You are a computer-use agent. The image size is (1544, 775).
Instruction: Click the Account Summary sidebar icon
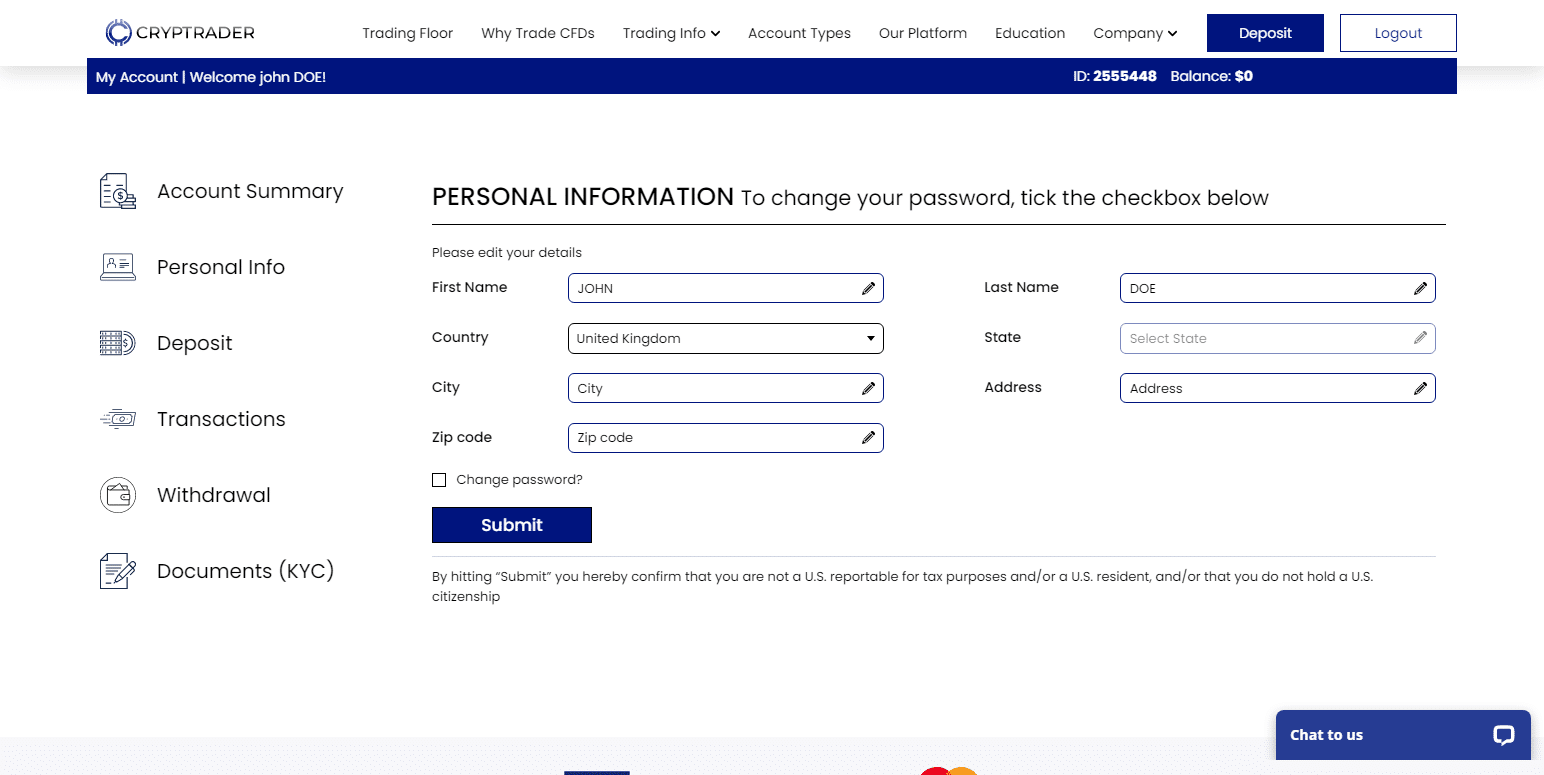pos(118,191)
